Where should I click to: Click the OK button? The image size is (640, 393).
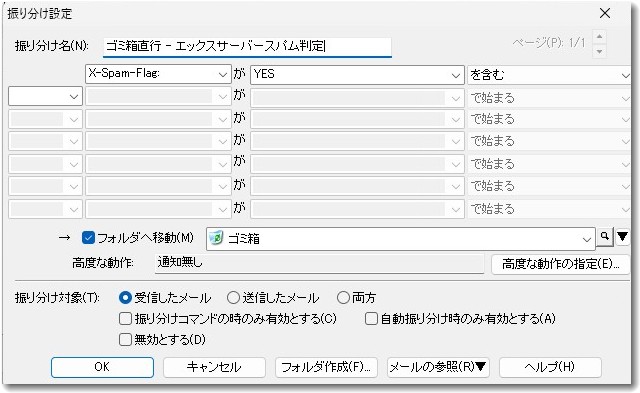click(x=102, y=367)
